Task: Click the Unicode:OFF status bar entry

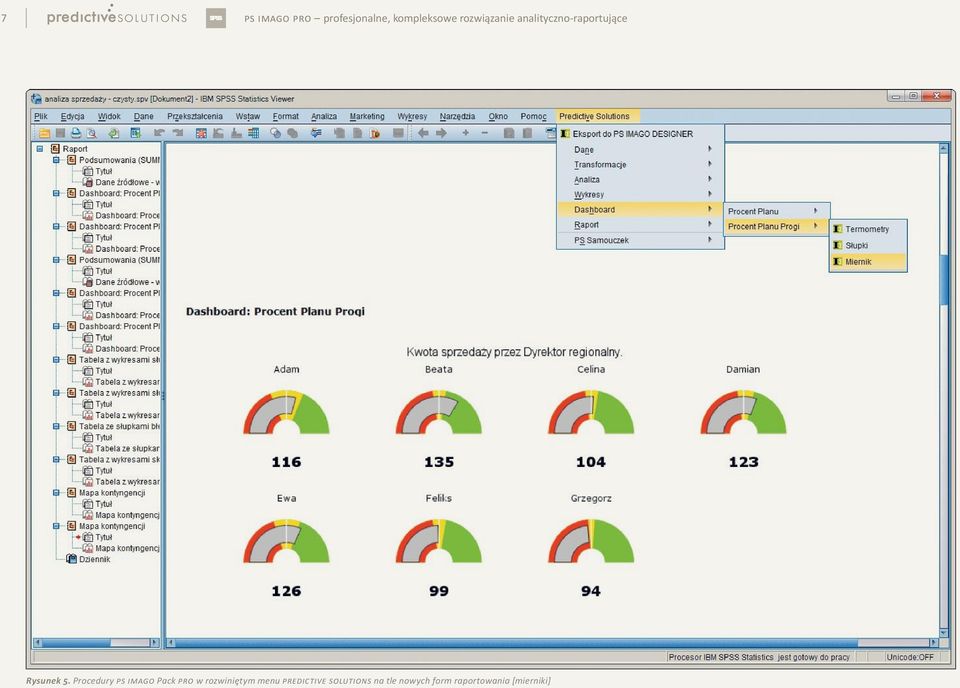Action: [910, 657]
